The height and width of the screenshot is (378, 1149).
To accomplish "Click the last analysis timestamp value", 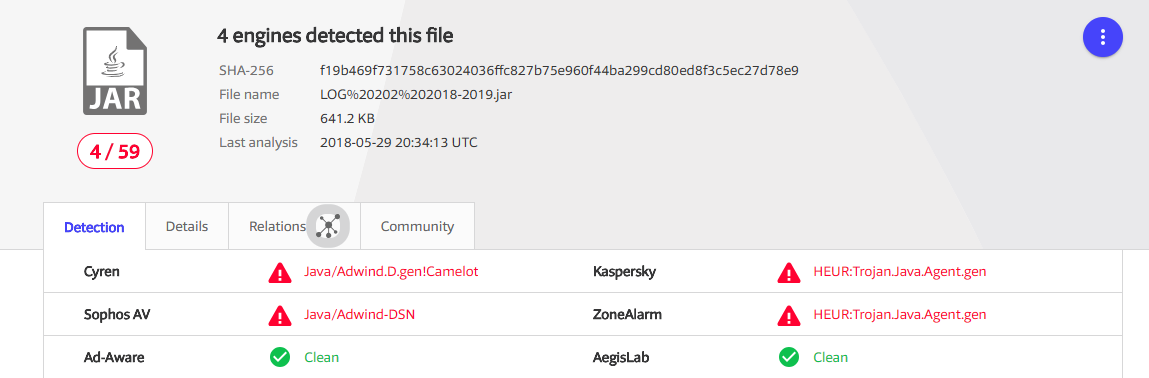I will coord(399,142).
